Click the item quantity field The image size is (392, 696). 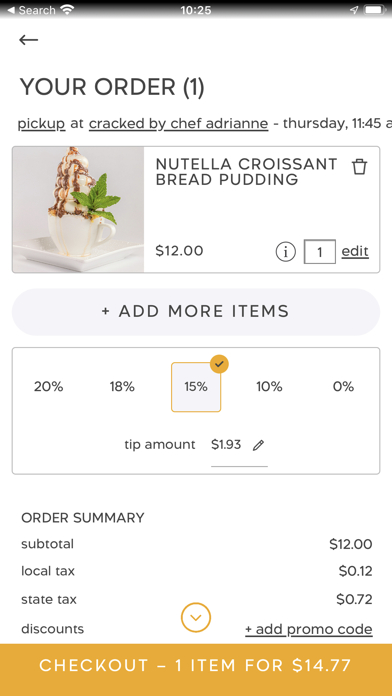(x=320, y=252)
